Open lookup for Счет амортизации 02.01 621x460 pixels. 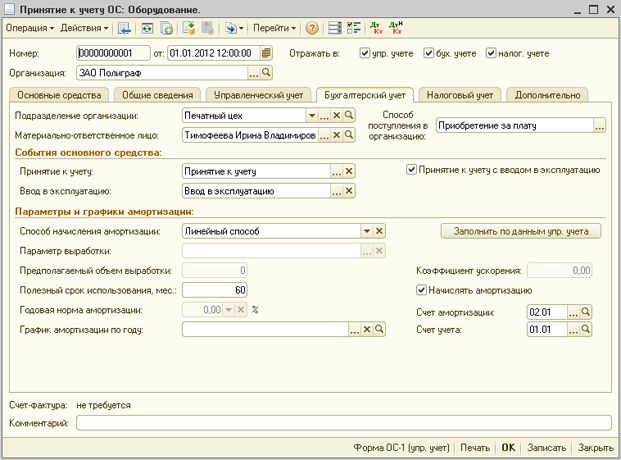pos(573,312)
